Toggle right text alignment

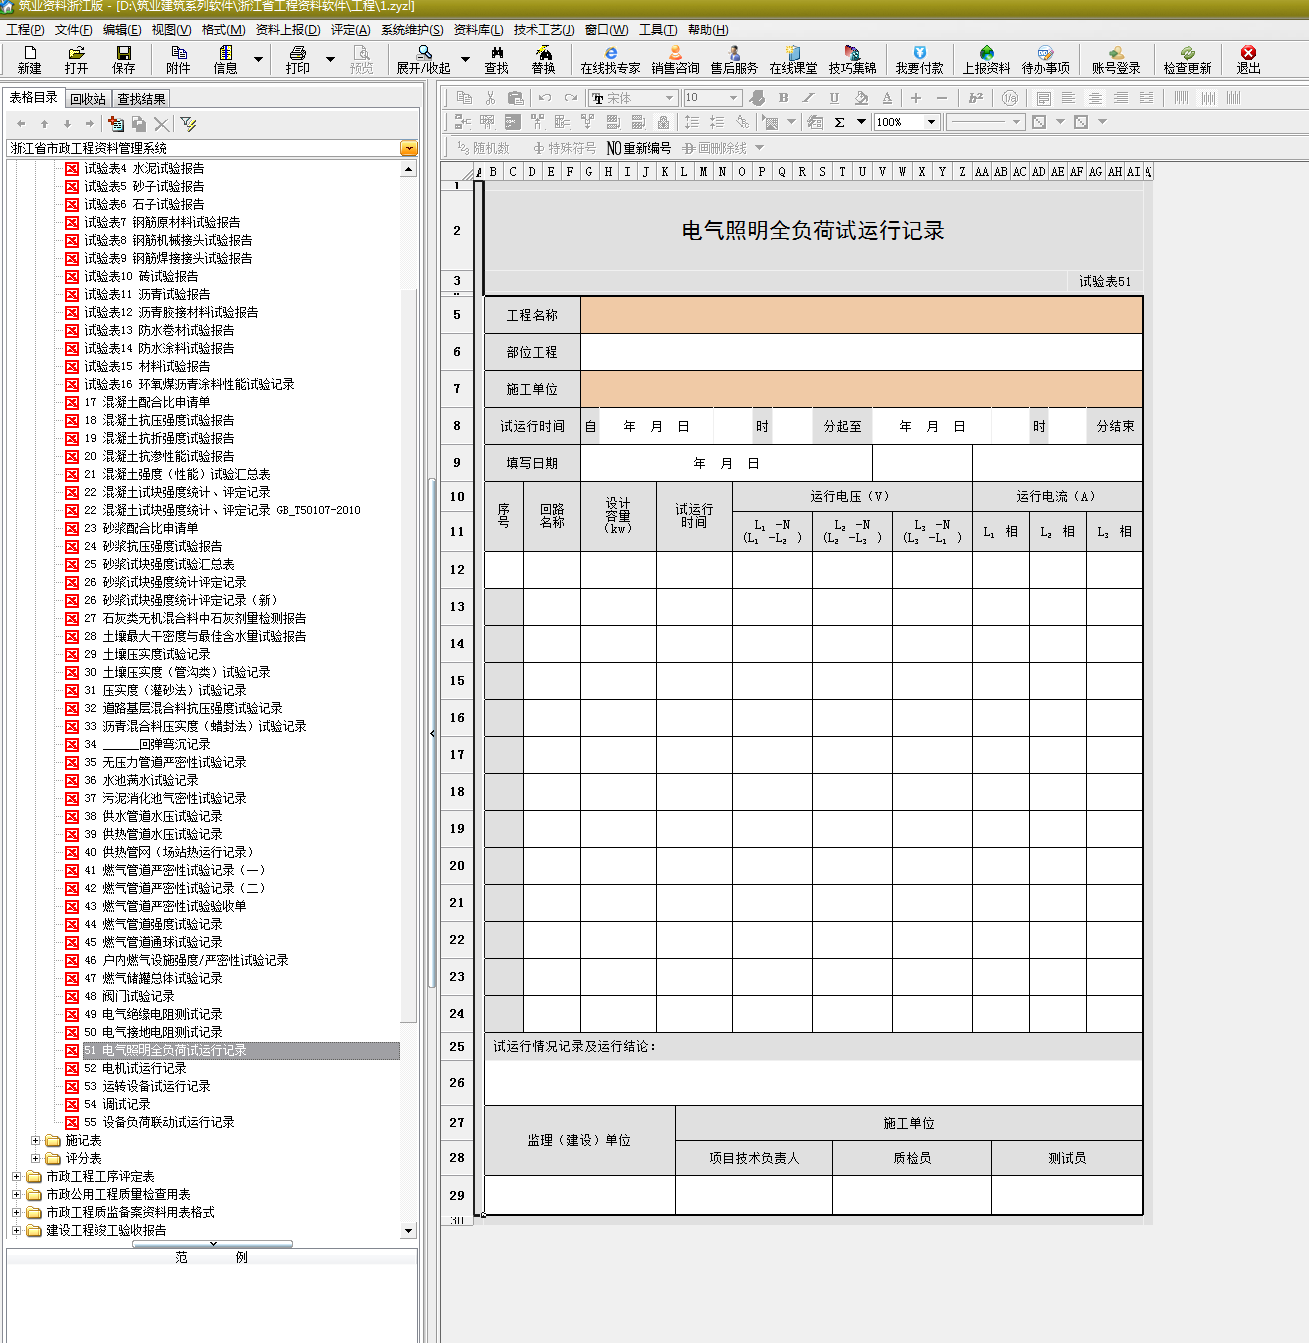[x=1121, y=98]
